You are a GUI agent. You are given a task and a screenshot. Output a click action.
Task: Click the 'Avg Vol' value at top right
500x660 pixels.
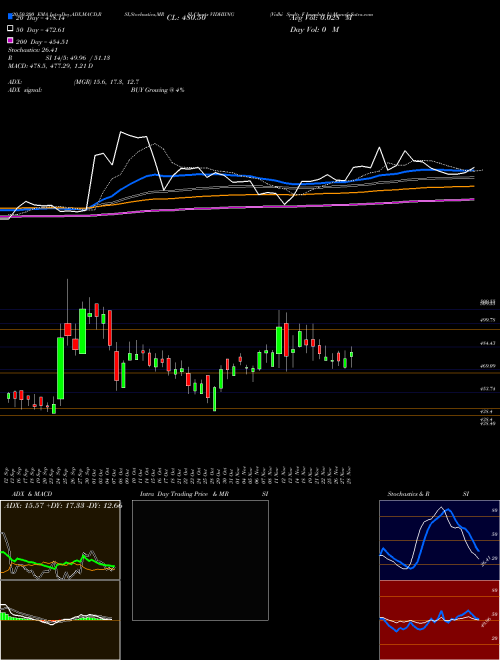tap(321, 18)
